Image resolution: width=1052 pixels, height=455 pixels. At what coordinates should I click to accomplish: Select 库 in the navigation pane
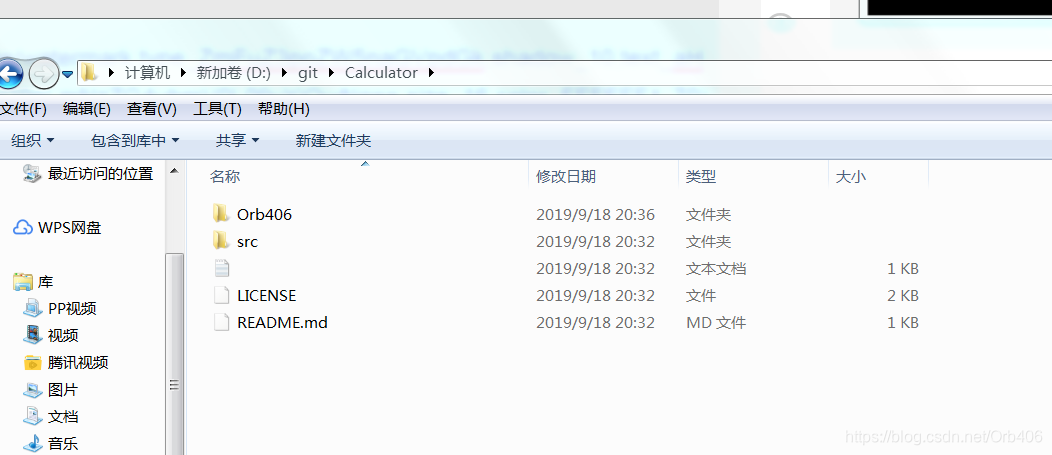(45, 282)
